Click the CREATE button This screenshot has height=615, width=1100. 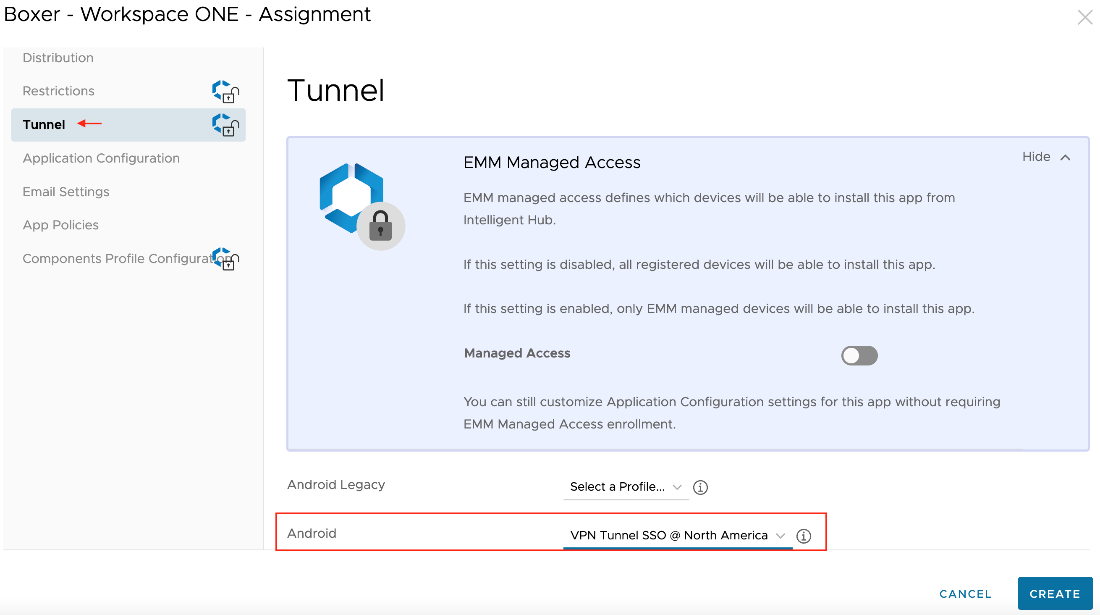[1054, 593]
